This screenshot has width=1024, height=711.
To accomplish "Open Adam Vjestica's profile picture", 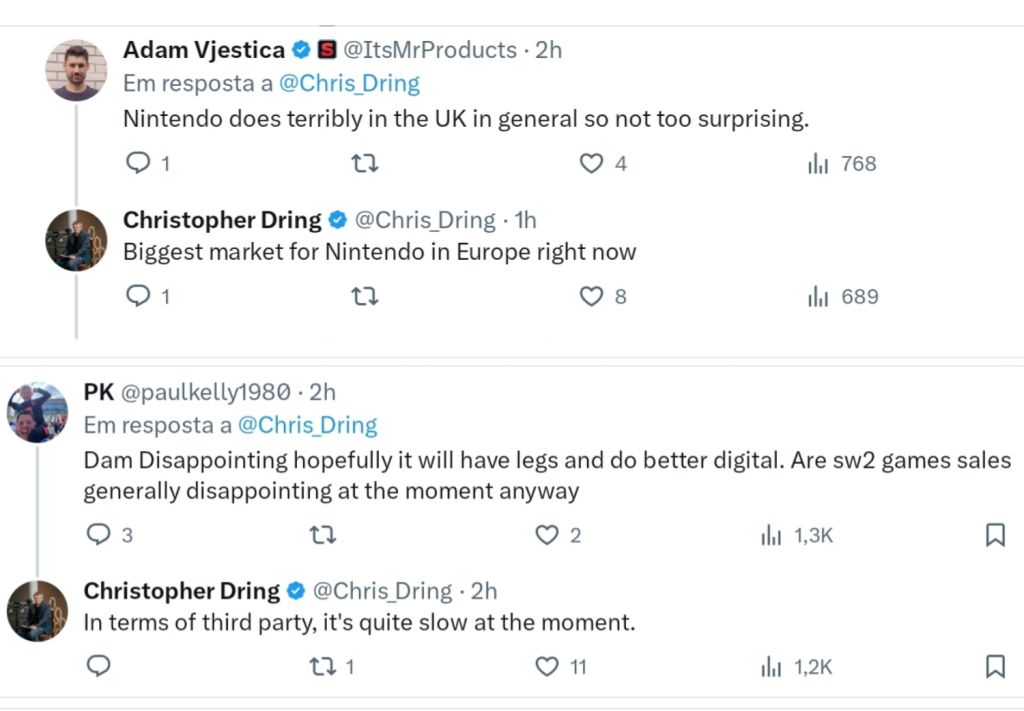I will 76,69.
